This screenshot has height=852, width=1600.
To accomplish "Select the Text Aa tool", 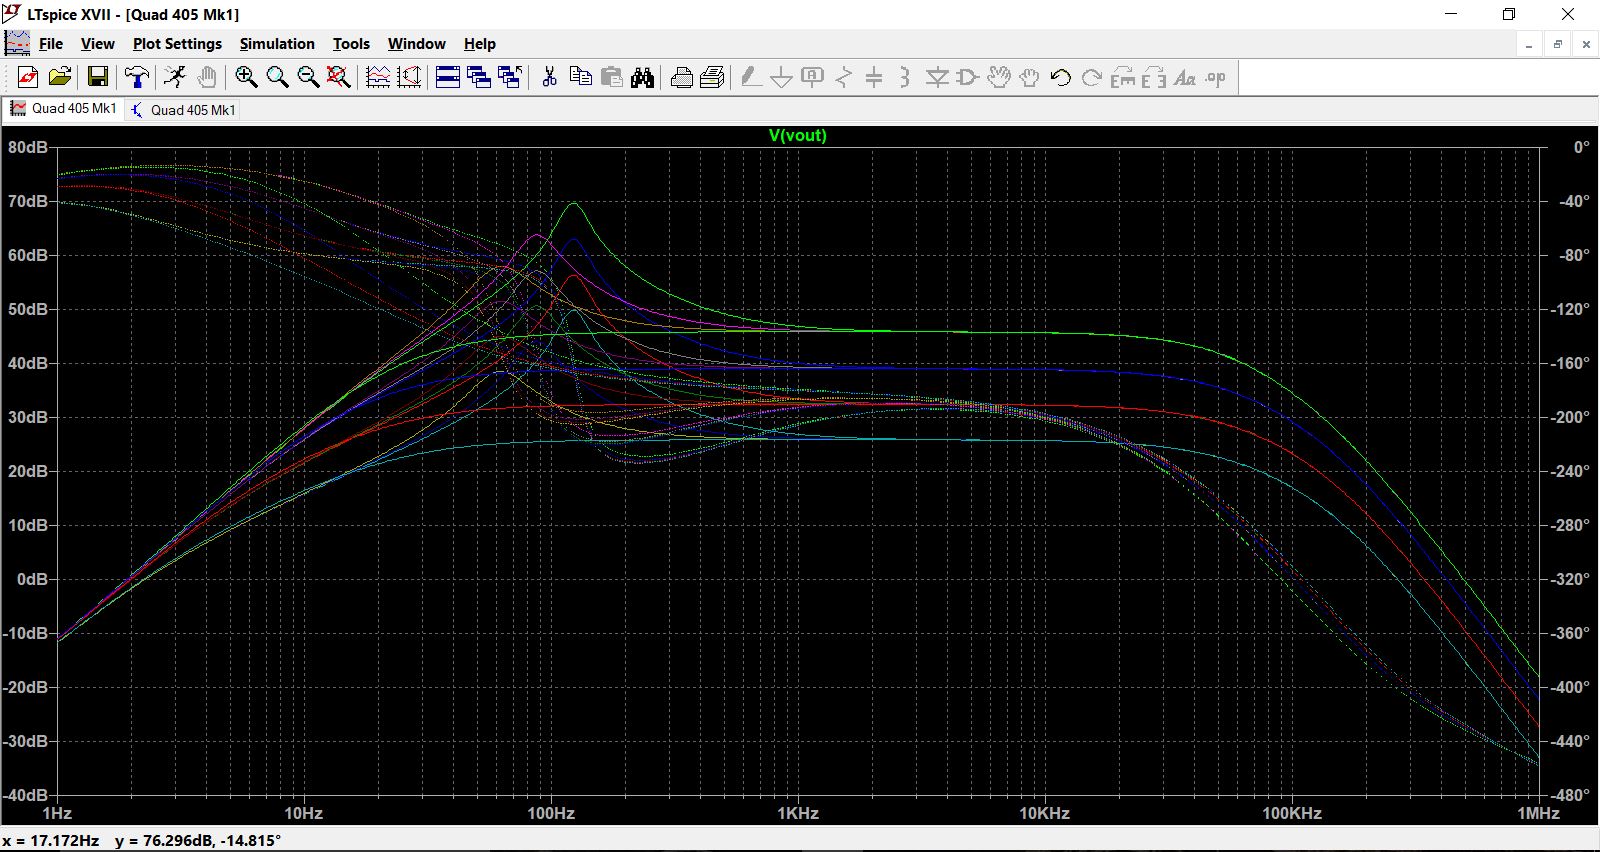I will (x=1185, y=77).
